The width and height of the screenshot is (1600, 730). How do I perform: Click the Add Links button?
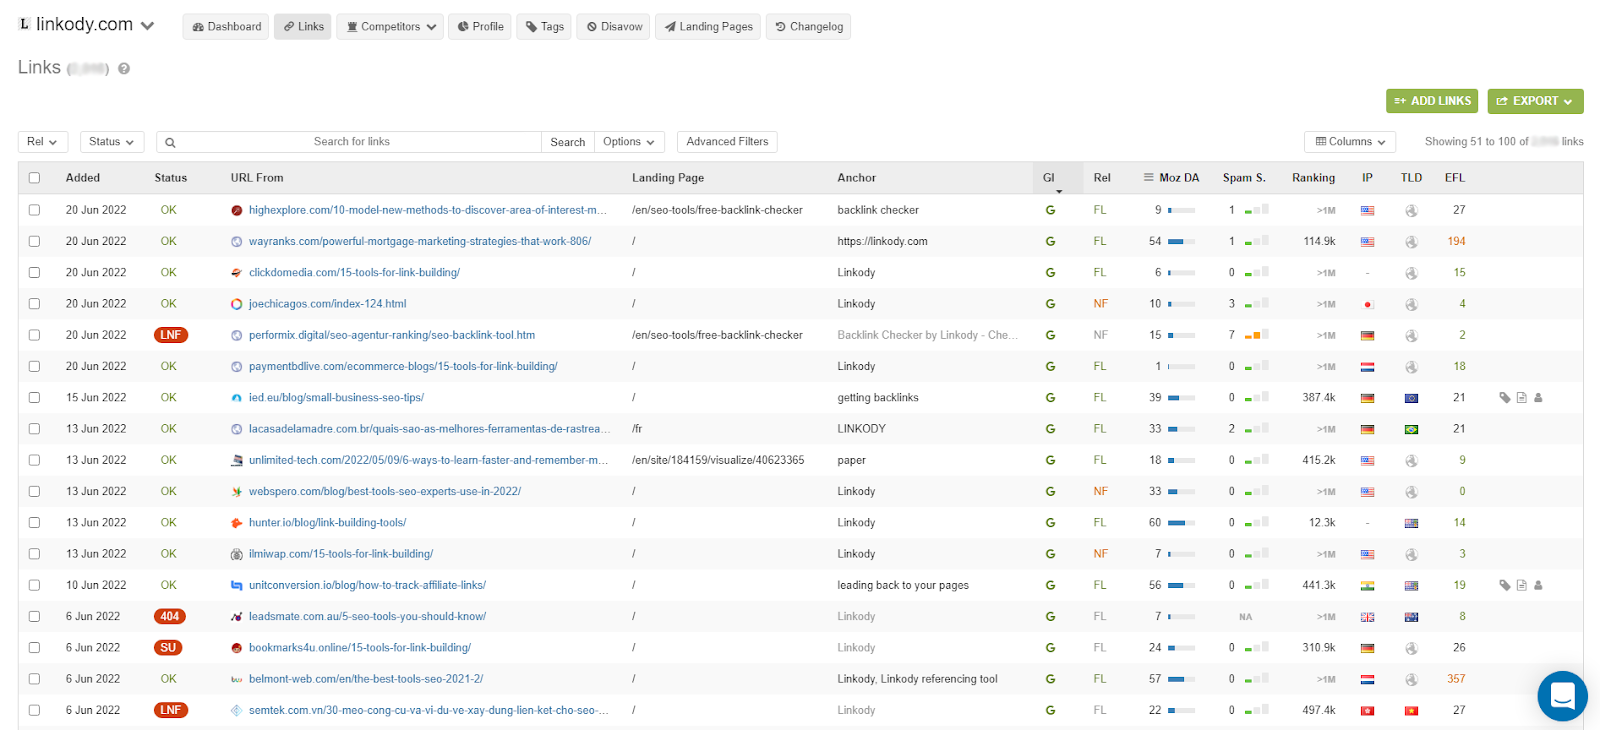1433,101
